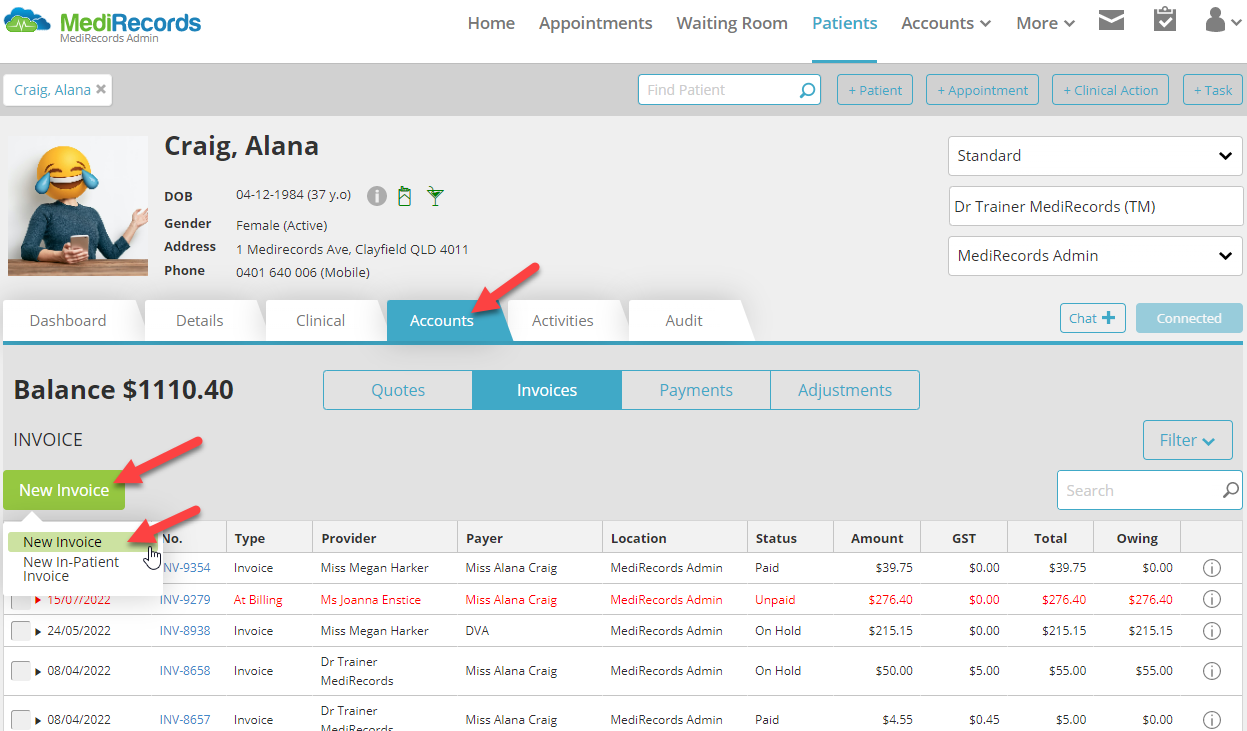
Task: Open info icon for INV-9354 row
Action: point(1211,568)
